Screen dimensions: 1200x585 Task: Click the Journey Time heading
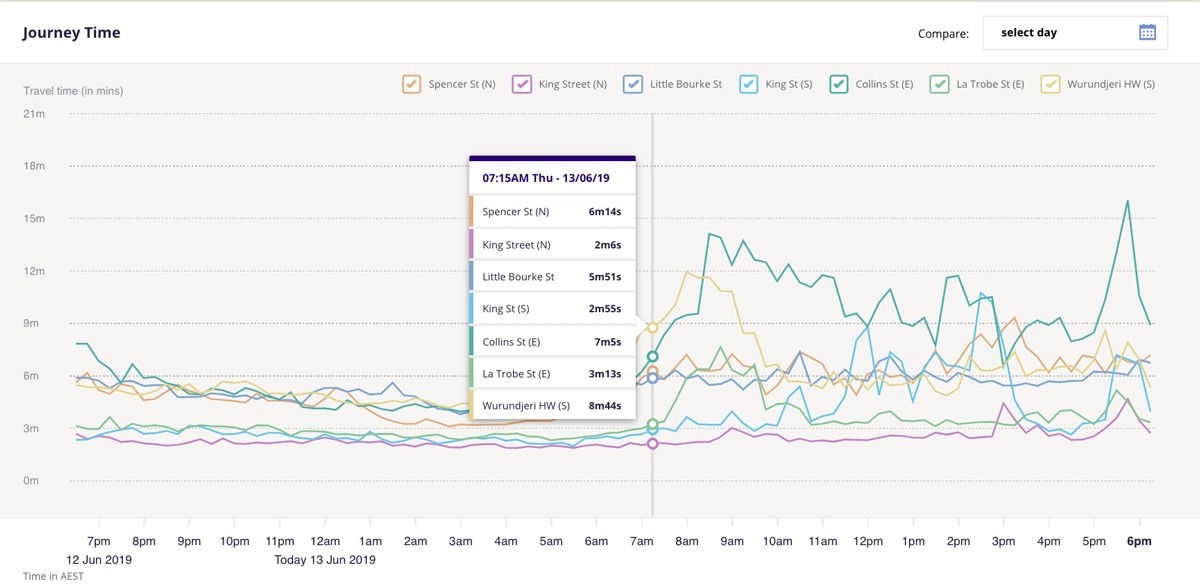coord(72,33)
